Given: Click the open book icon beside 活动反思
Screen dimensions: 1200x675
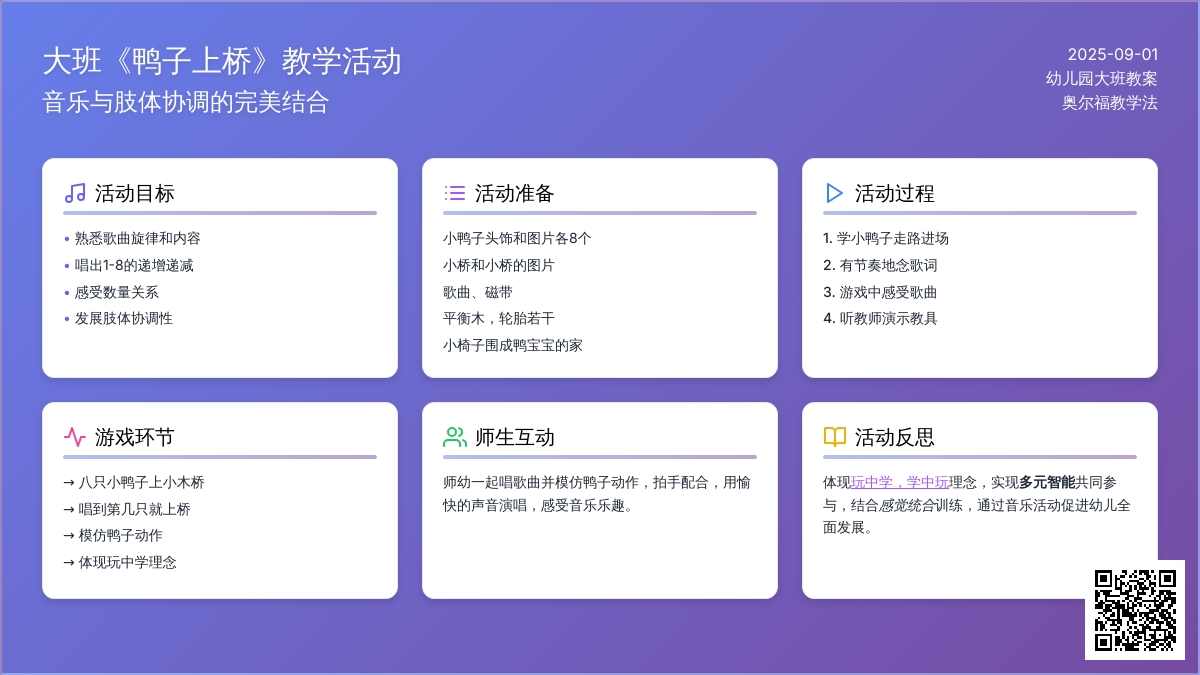Looking at the screenshot, I should click(x=835, y=437).
